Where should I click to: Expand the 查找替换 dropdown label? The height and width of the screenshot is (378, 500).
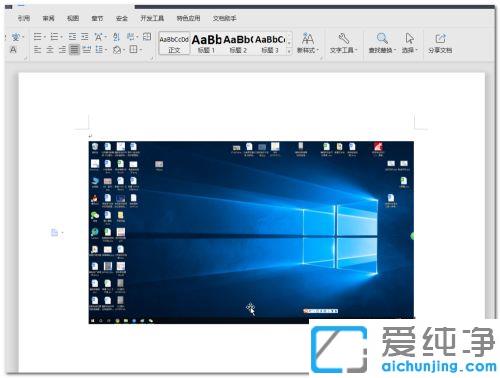(382, 50)
